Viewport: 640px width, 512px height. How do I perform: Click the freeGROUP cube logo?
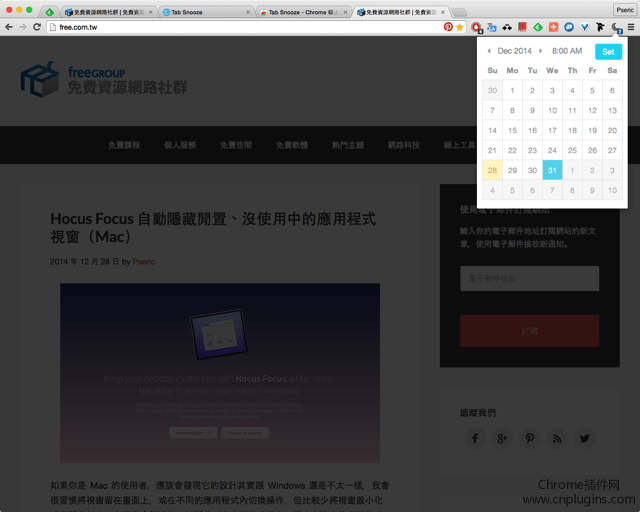pos(40,79)
